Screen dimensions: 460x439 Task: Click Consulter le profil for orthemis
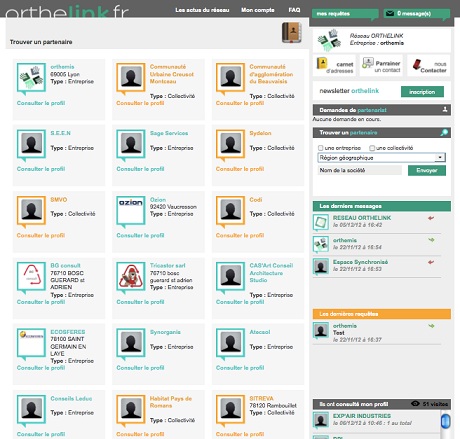pyautogui.click(x=41, y=103)
